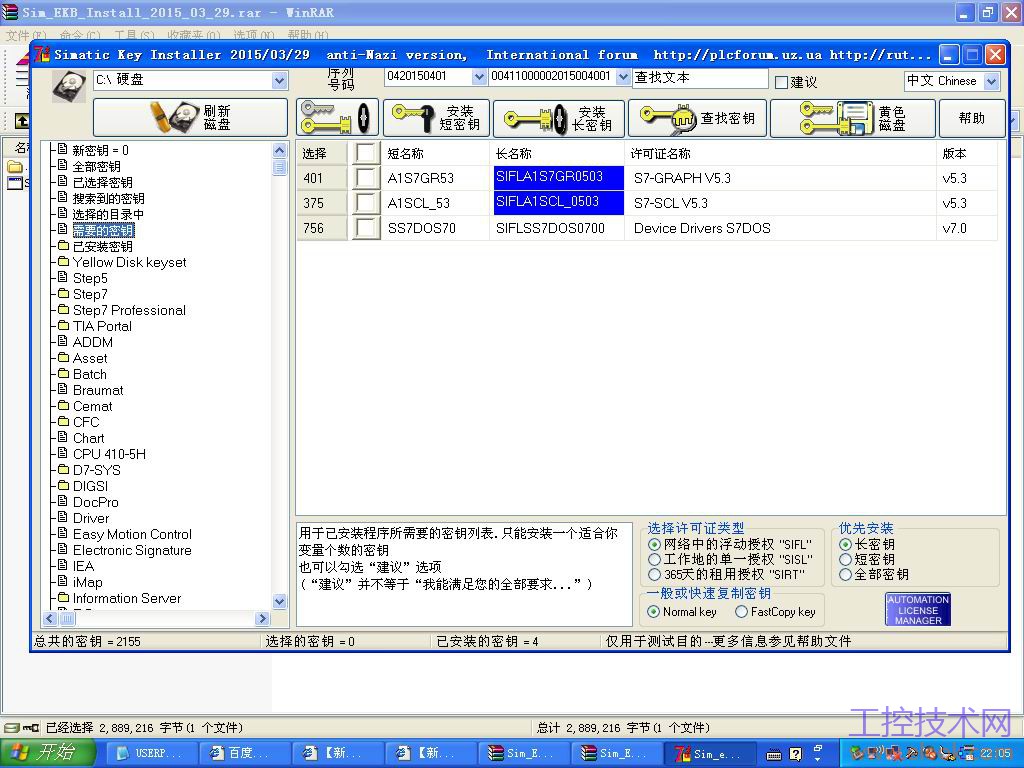The height and width of the screenshot is (768, 1024).
Task: Click the find text input field
Action: [700, 78]
